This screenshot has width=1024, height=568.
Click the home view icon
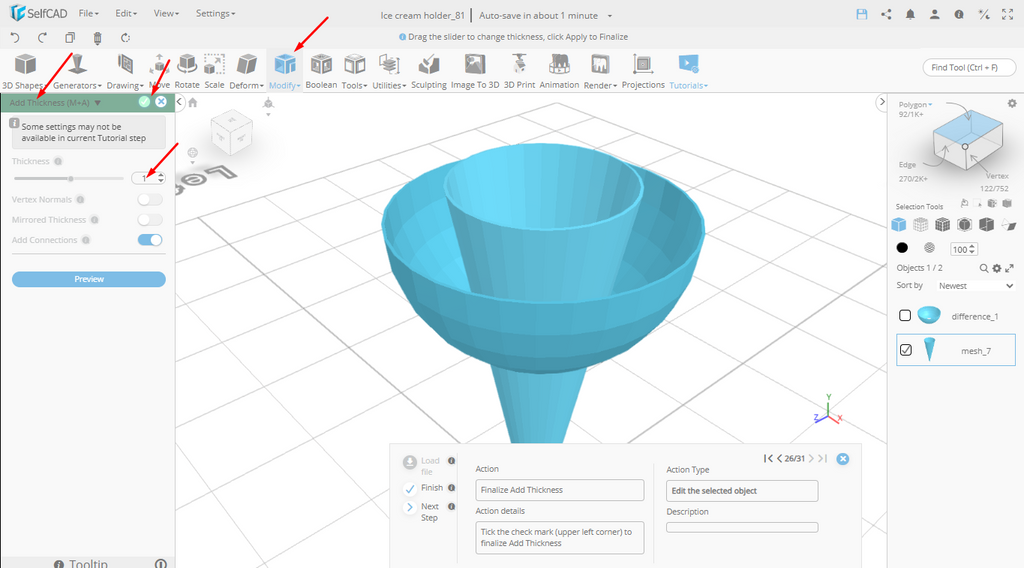pos(193,103)
